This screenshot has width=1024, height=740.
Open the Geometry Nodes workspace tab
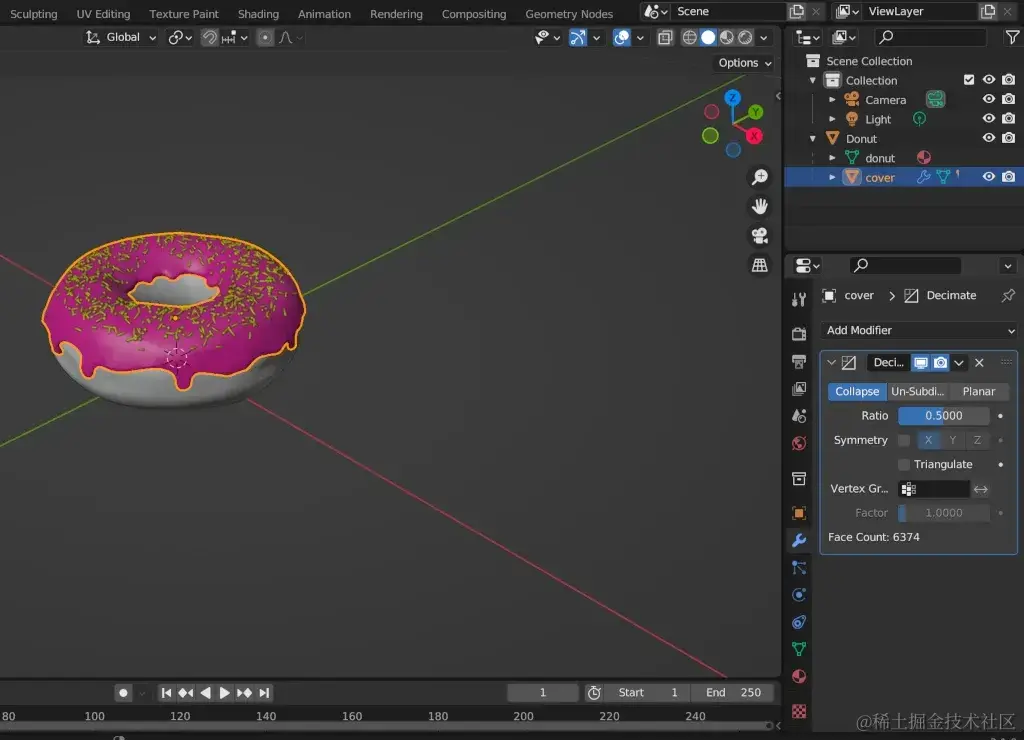coord(568,14)
